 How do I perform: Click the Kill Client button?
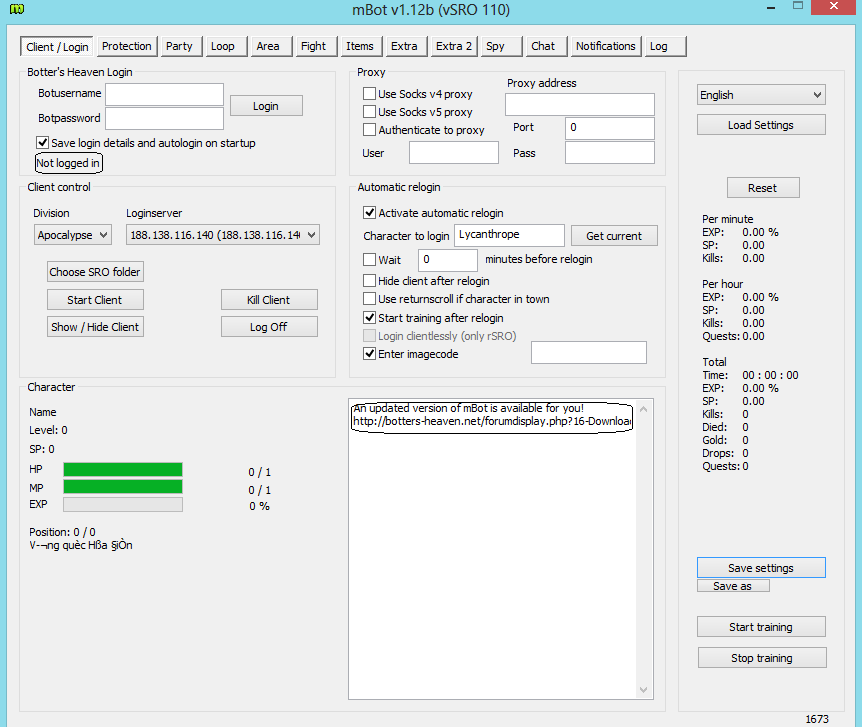coord(269,300)
